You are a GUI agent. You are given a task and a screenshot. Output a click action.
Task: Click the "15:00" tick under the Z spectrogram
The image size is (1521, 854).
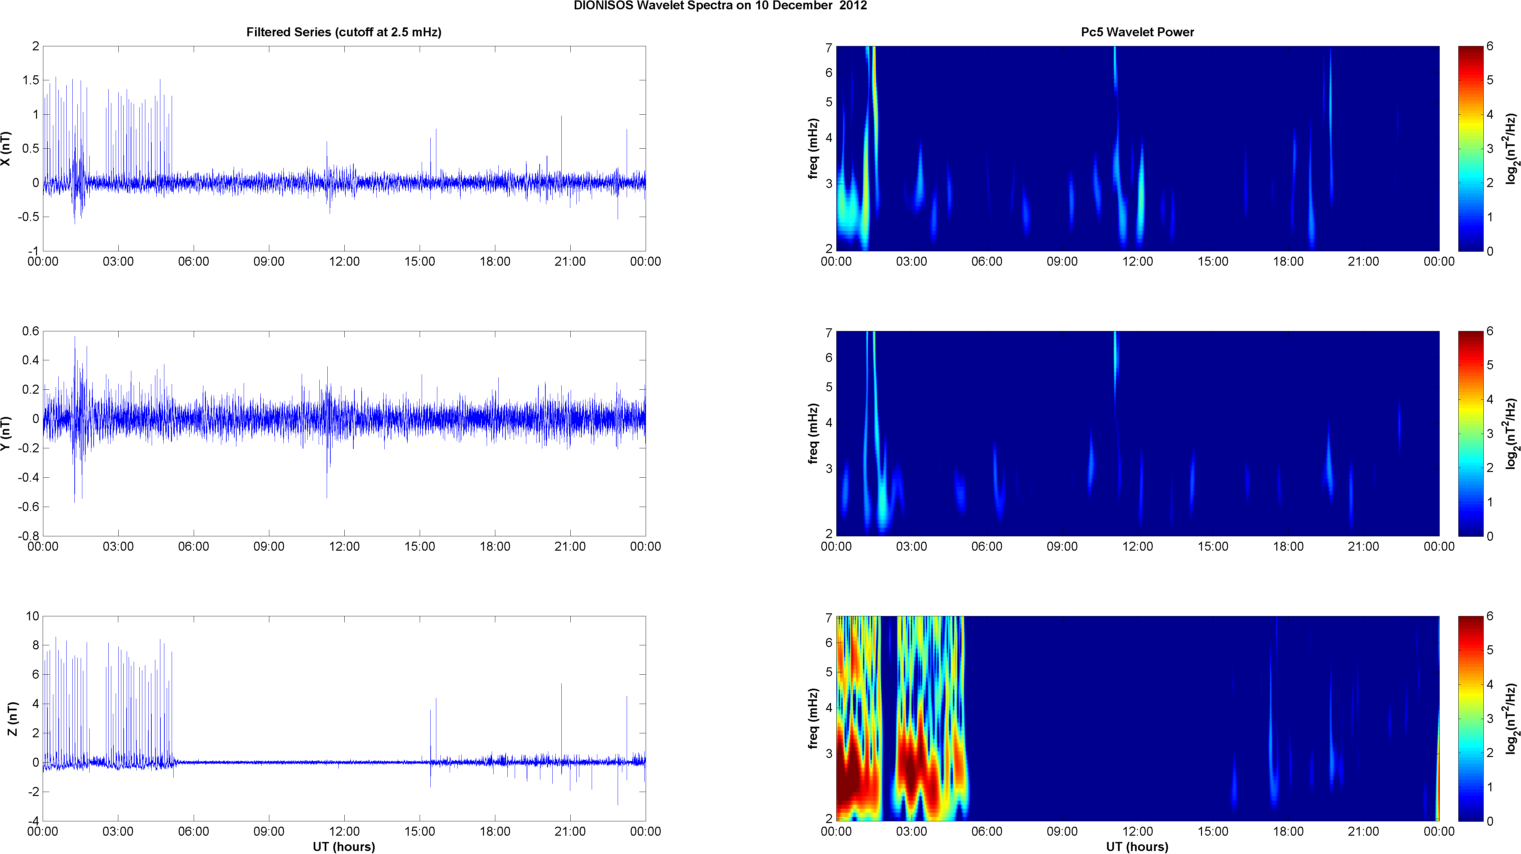point(1213,832)
